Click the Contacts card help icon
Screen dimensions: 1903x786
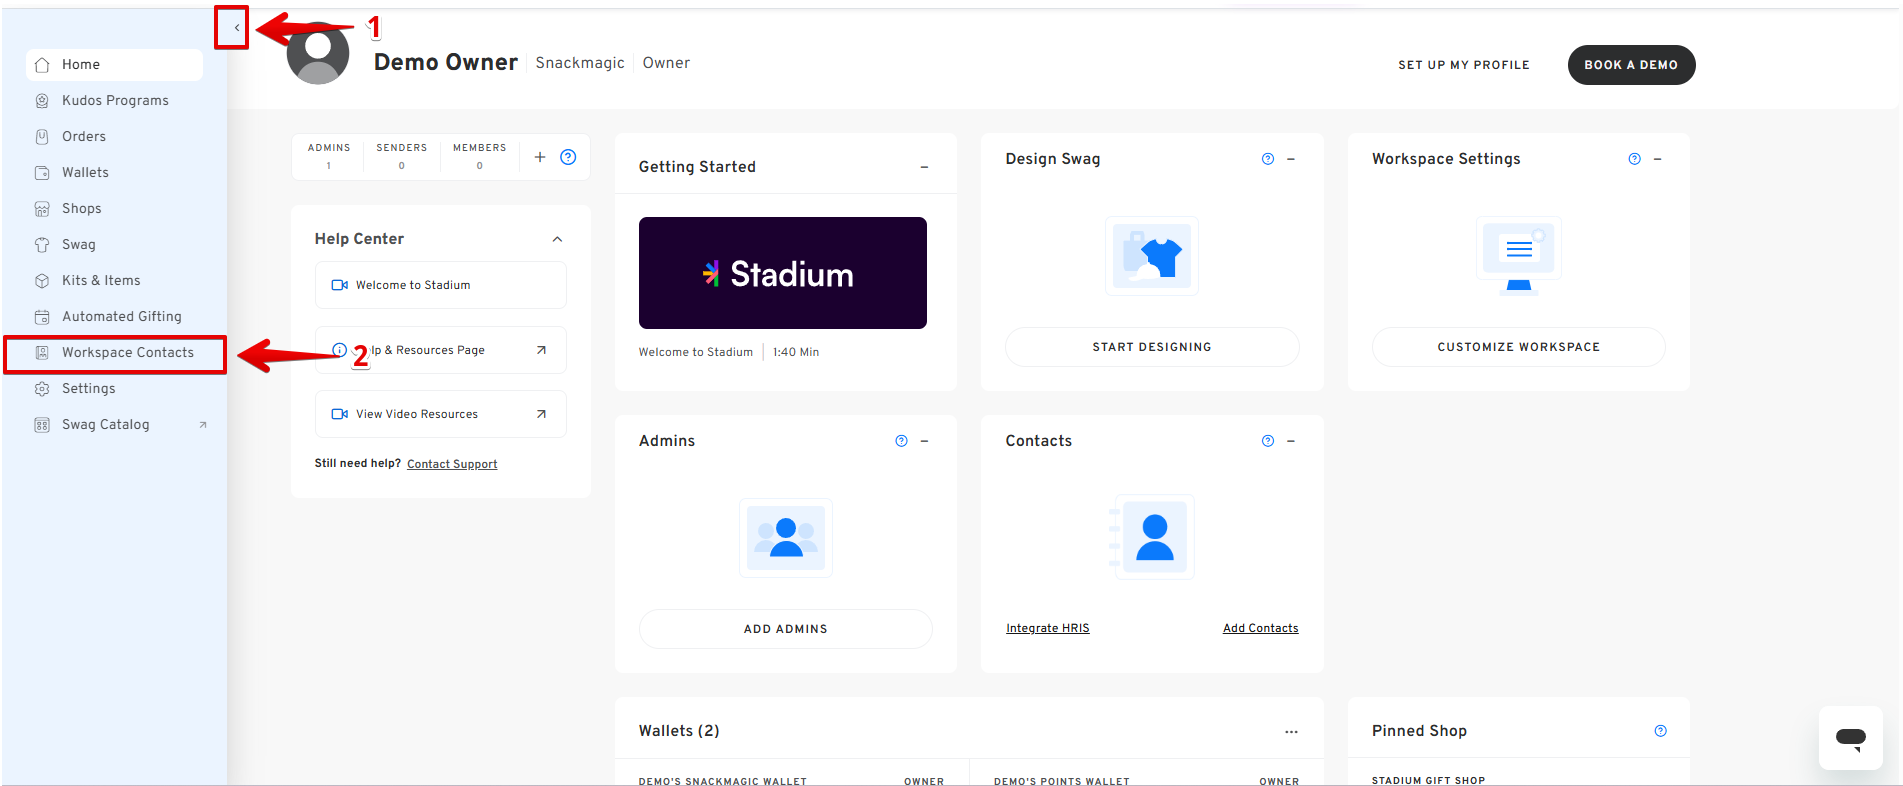1267,441
